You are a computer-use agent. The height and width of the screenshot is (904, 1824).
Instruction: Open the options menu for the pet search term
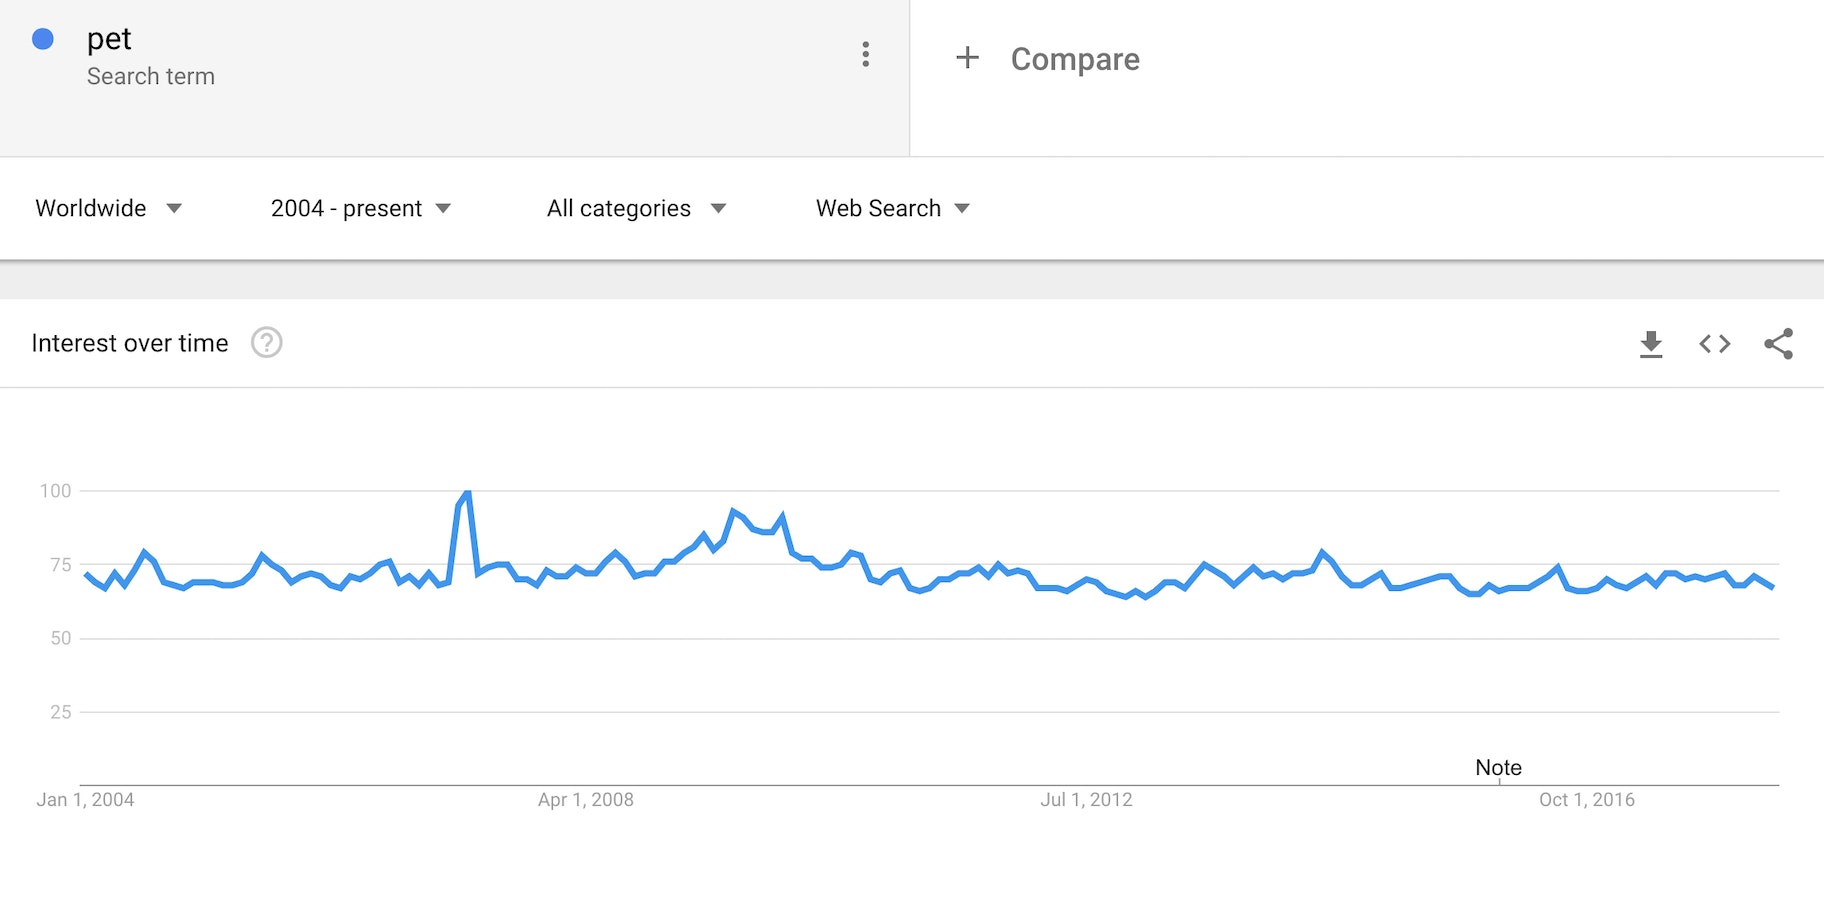click(x=864, y=55)
